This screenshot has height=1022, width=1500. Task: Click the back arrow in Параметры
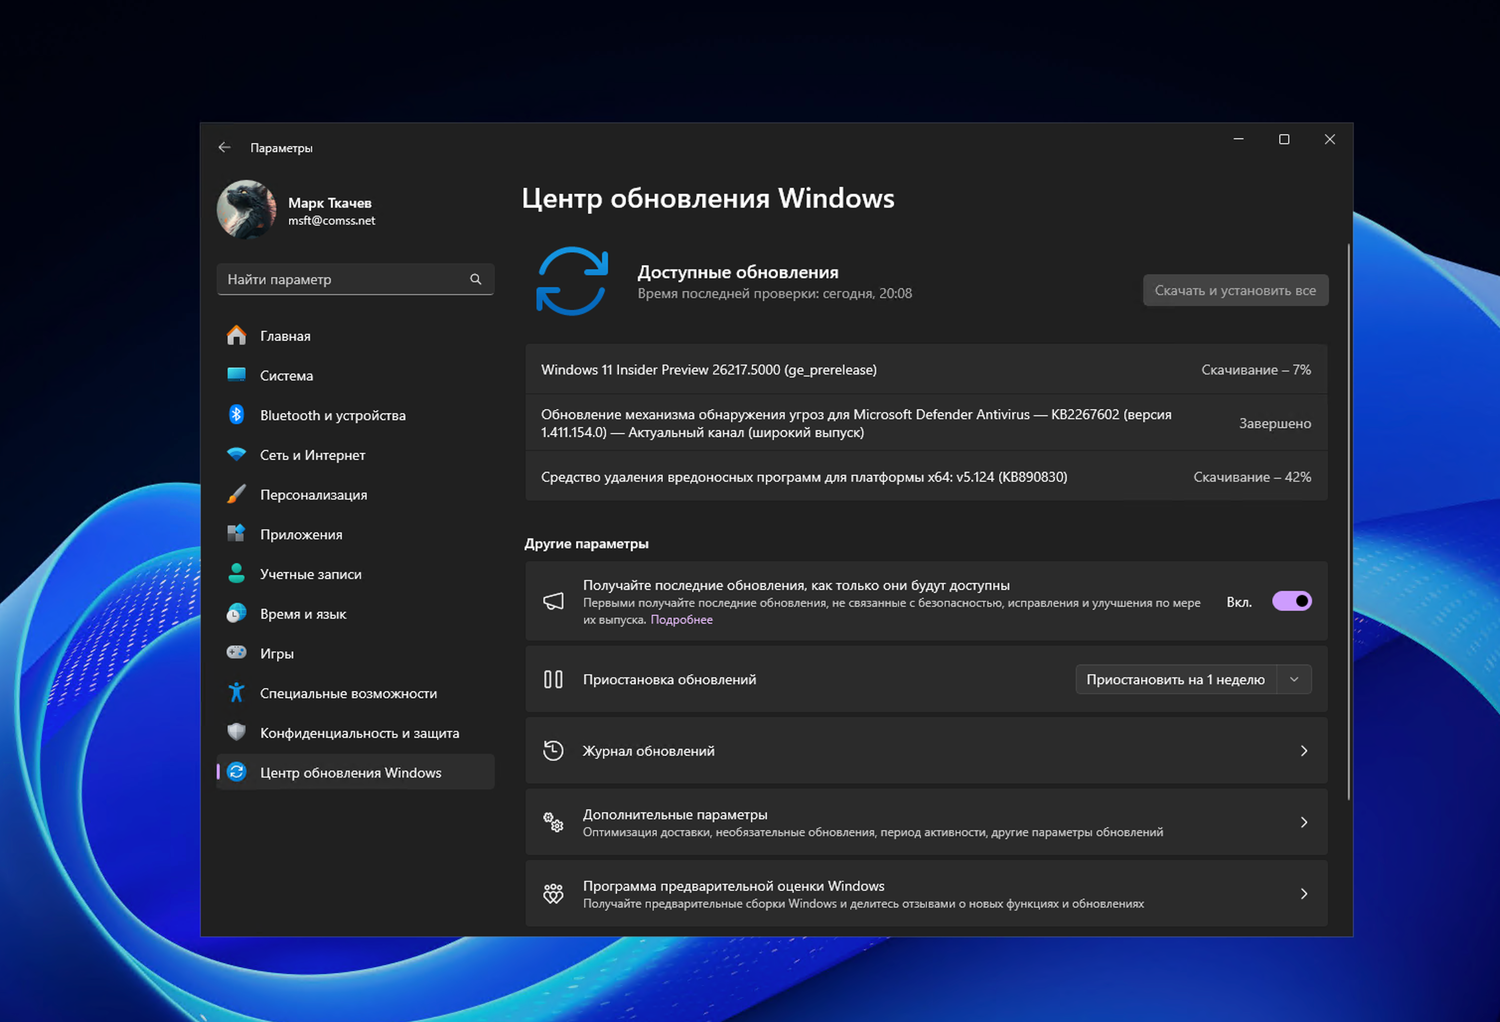[224, 146]
